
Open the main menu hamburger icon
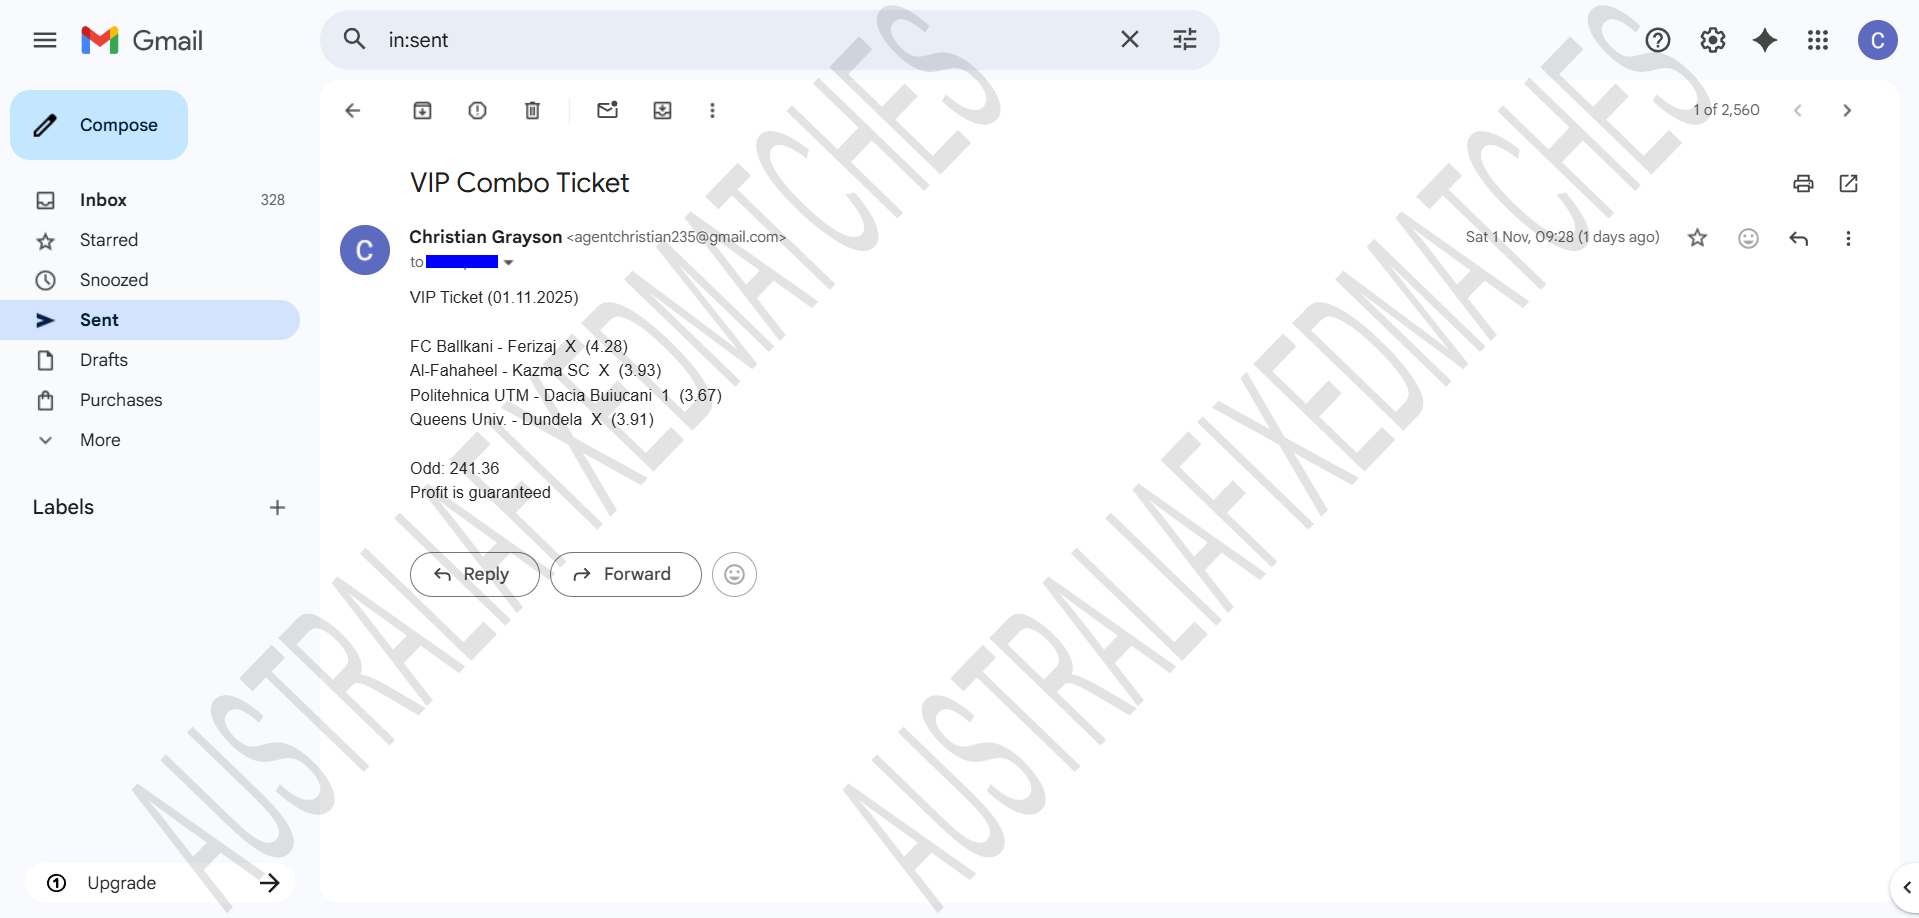coord(45,40)
